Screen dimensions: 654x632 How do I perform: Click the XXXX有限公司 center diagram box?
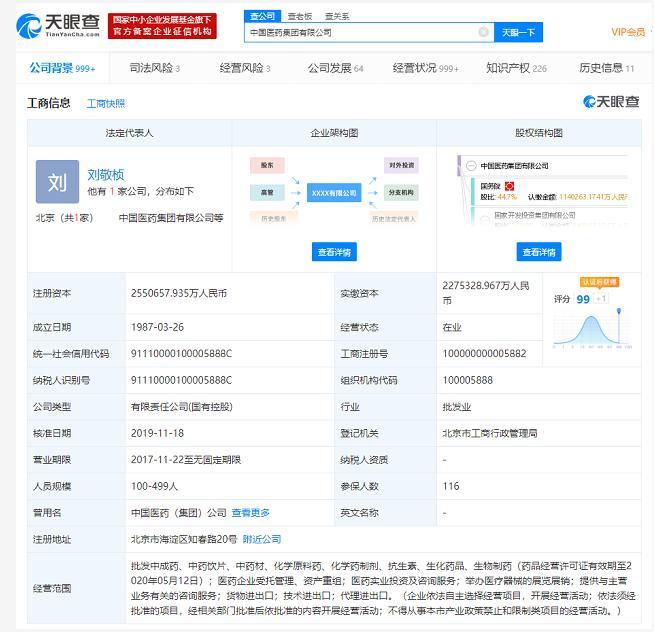[334, 193]
